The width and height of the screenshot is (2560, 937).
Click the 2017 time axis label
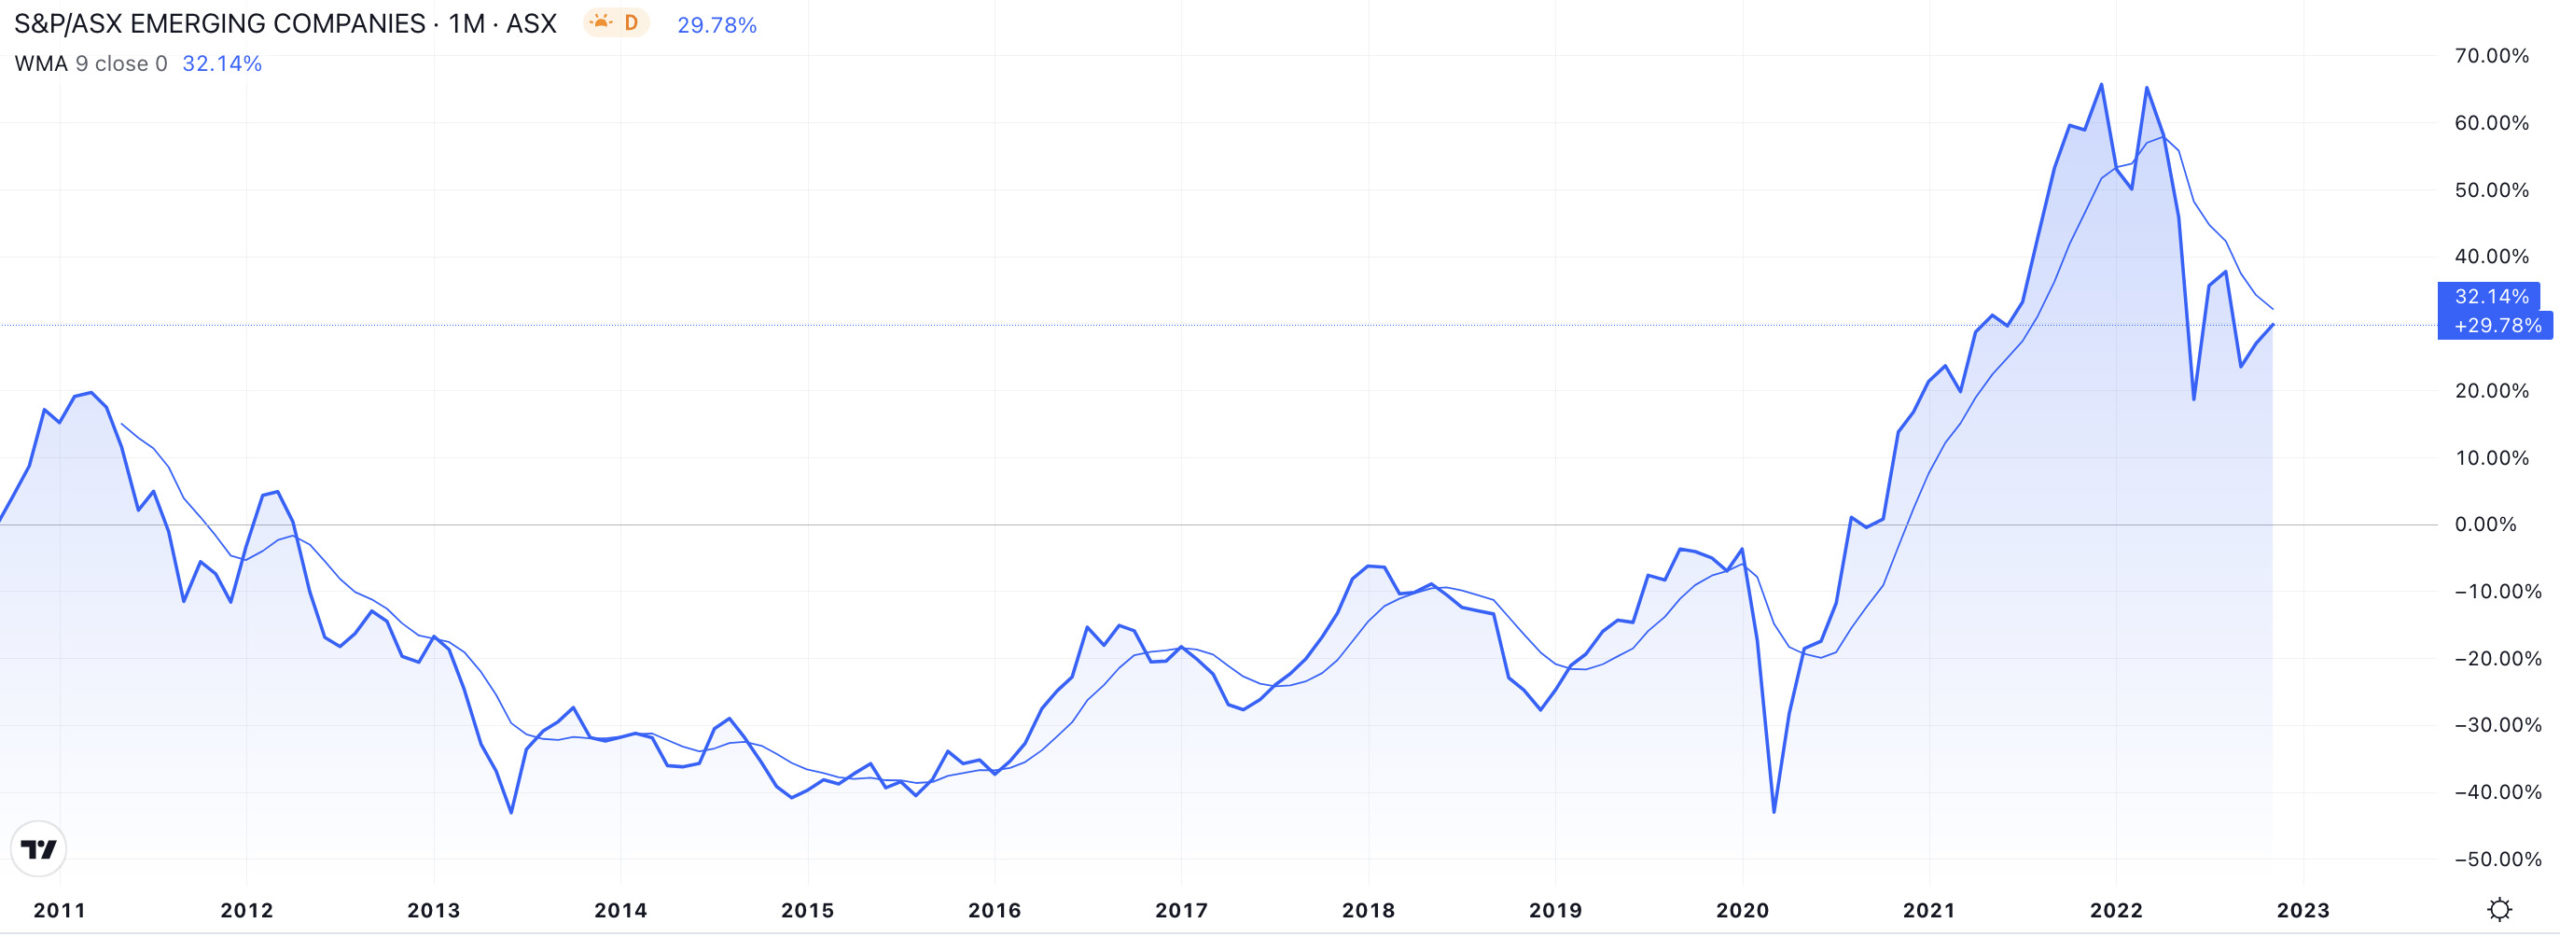click(1182, 910)
